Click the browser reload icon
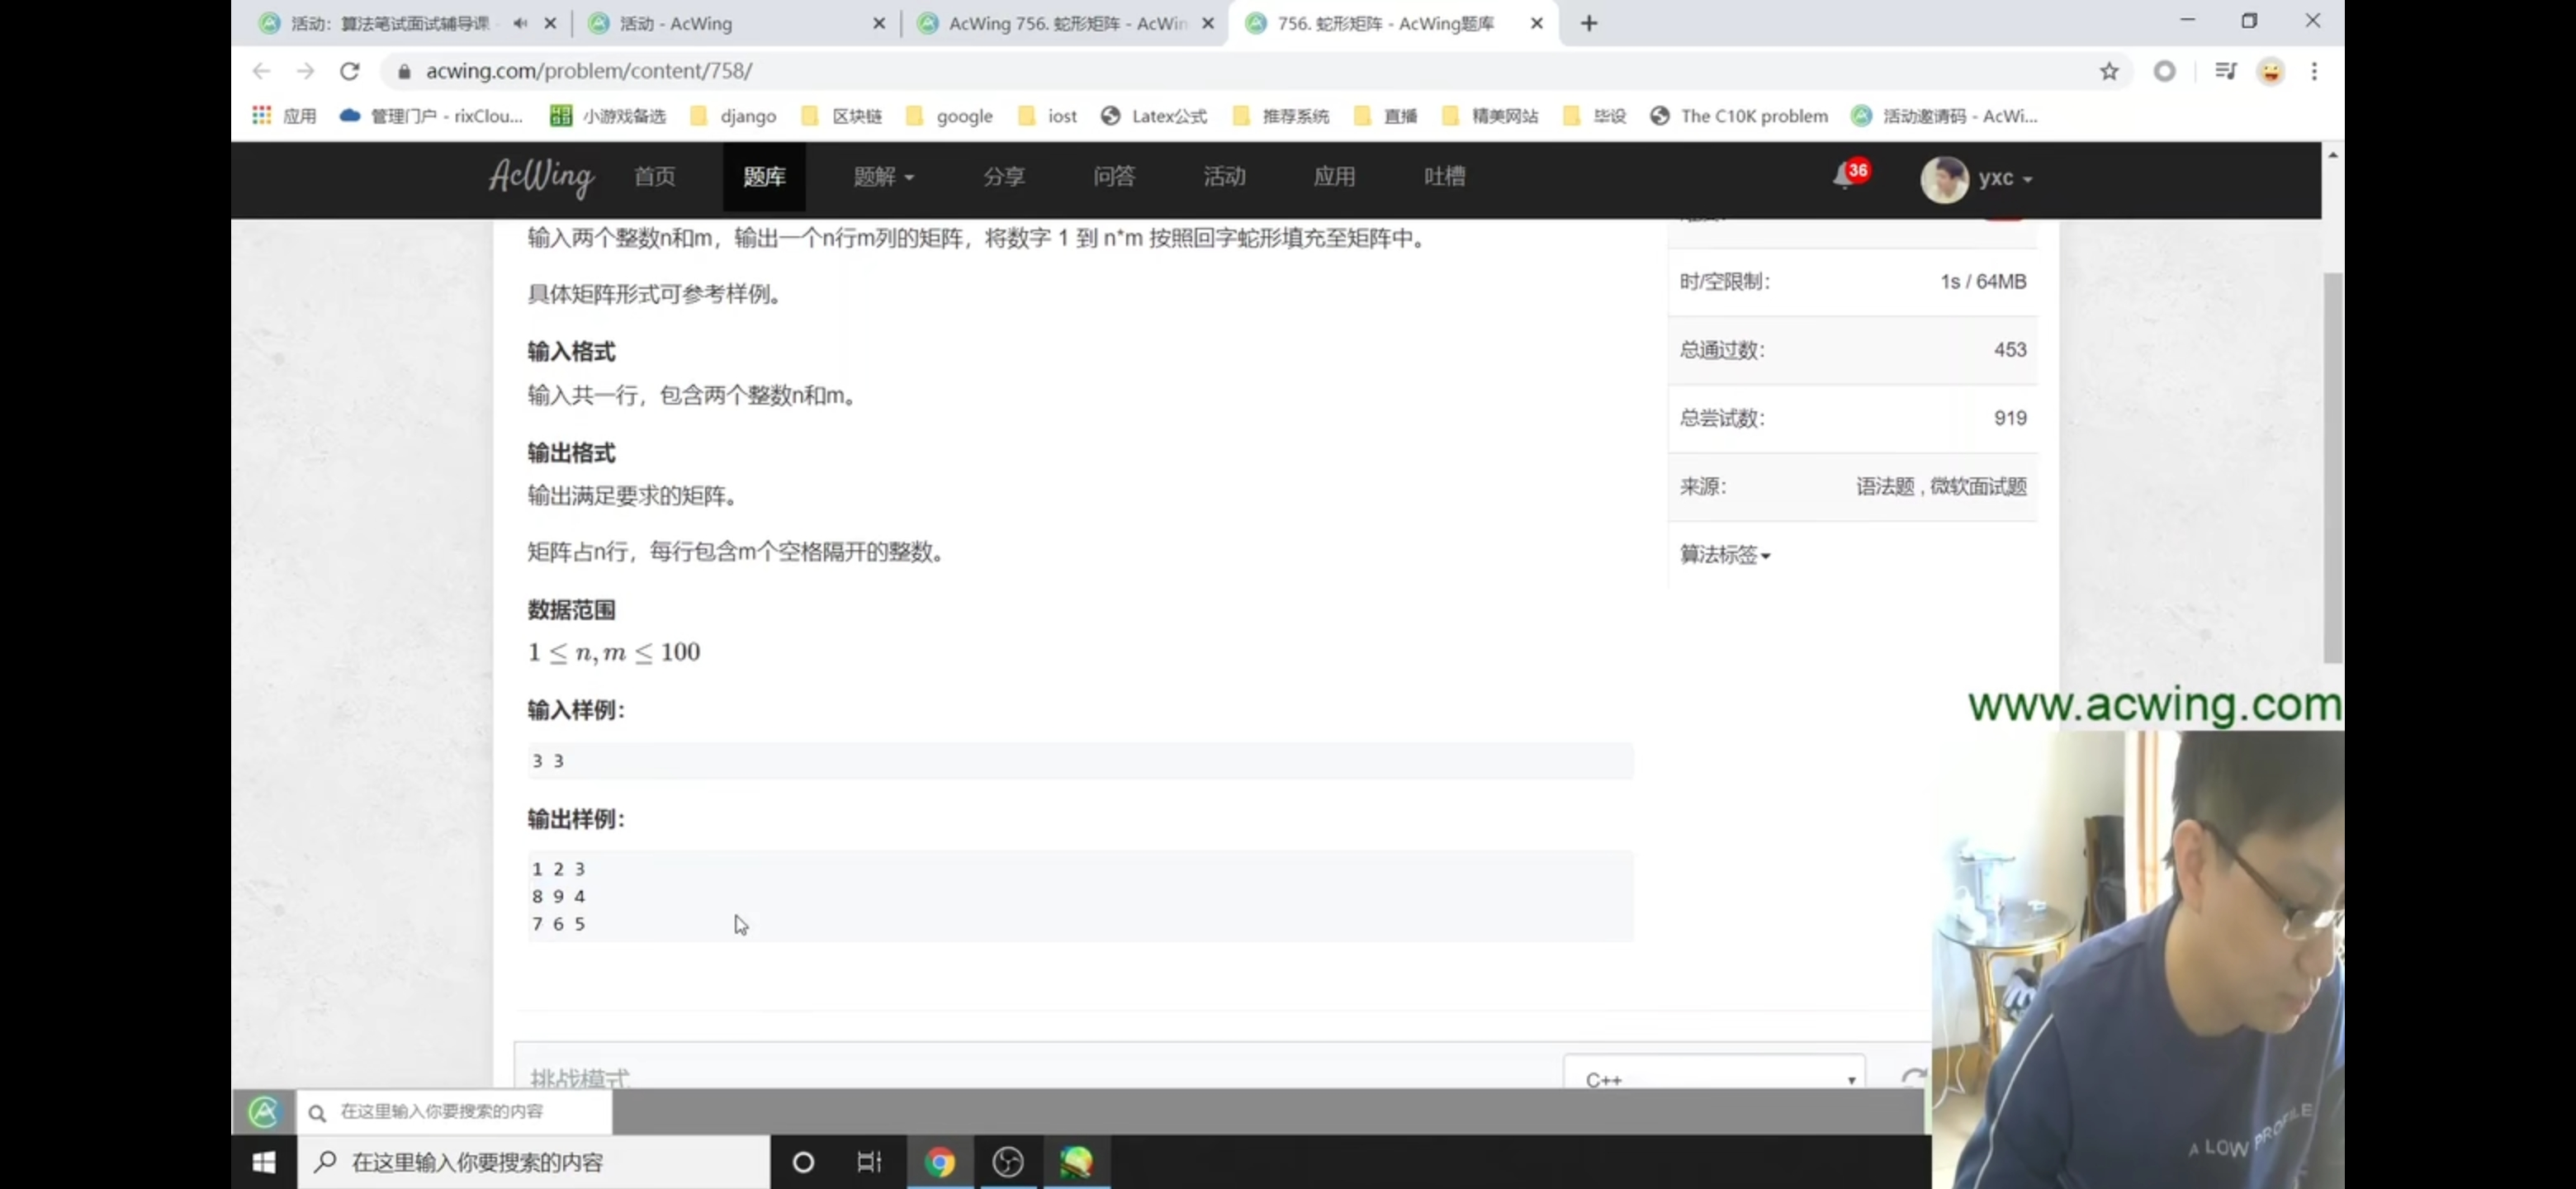 [349, 71]
